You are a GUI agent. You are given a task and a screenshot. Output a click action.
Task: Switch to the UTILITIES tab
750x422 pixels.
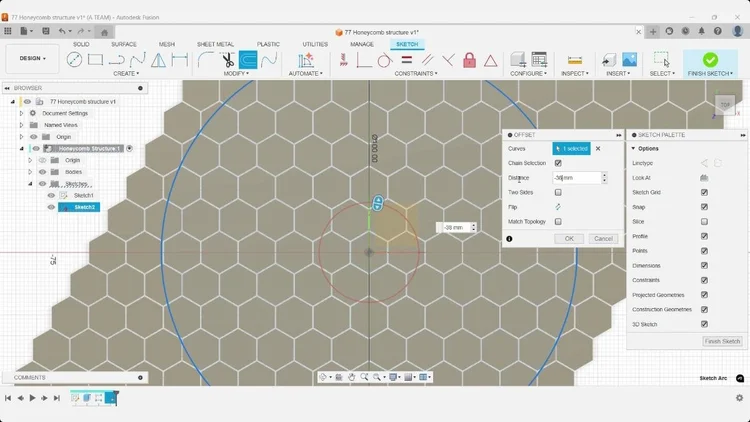click(x=315, y=44)
